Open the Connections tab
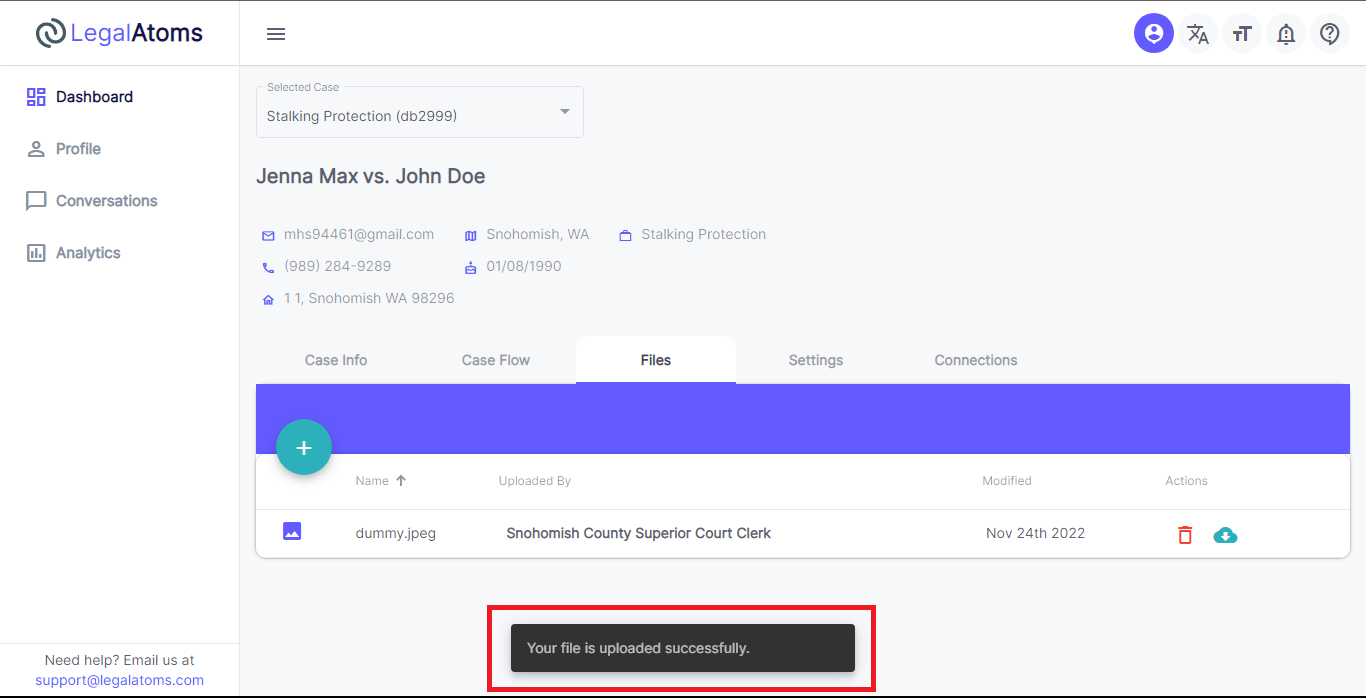This screenshot has height=698, width=1366. coord(976,360)
